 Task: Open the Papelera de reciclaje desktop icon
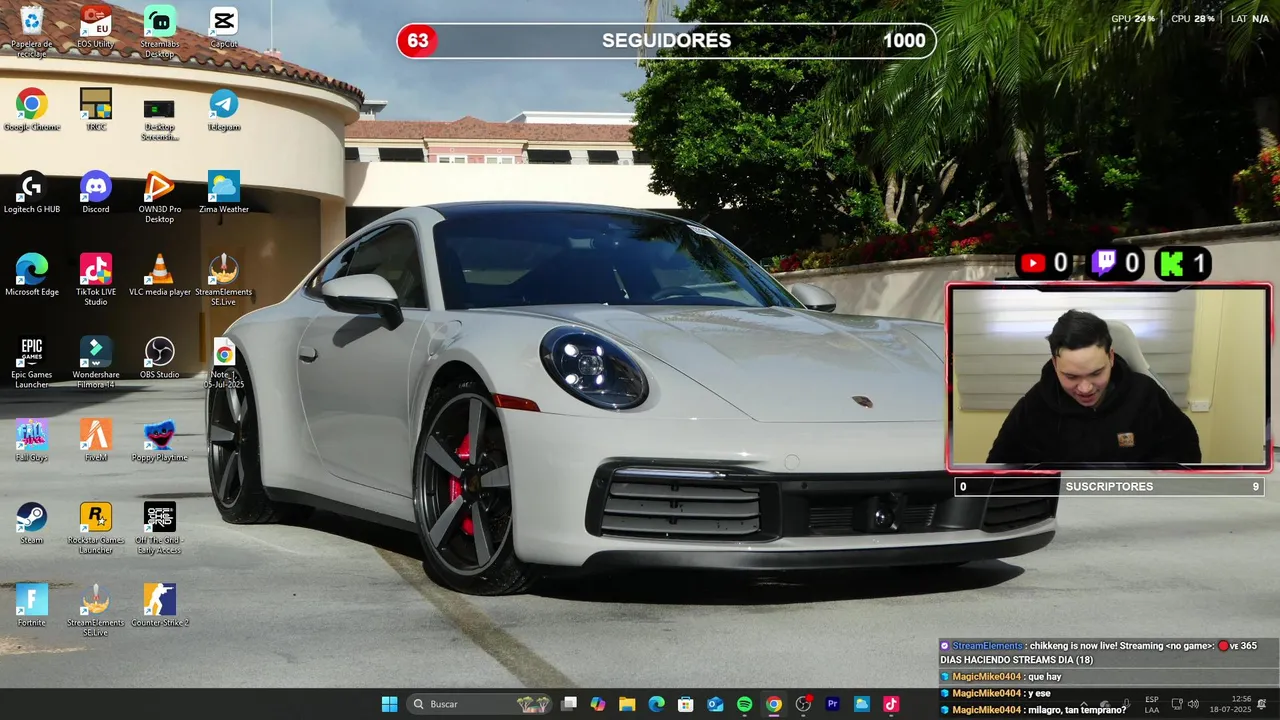(32, 31)
